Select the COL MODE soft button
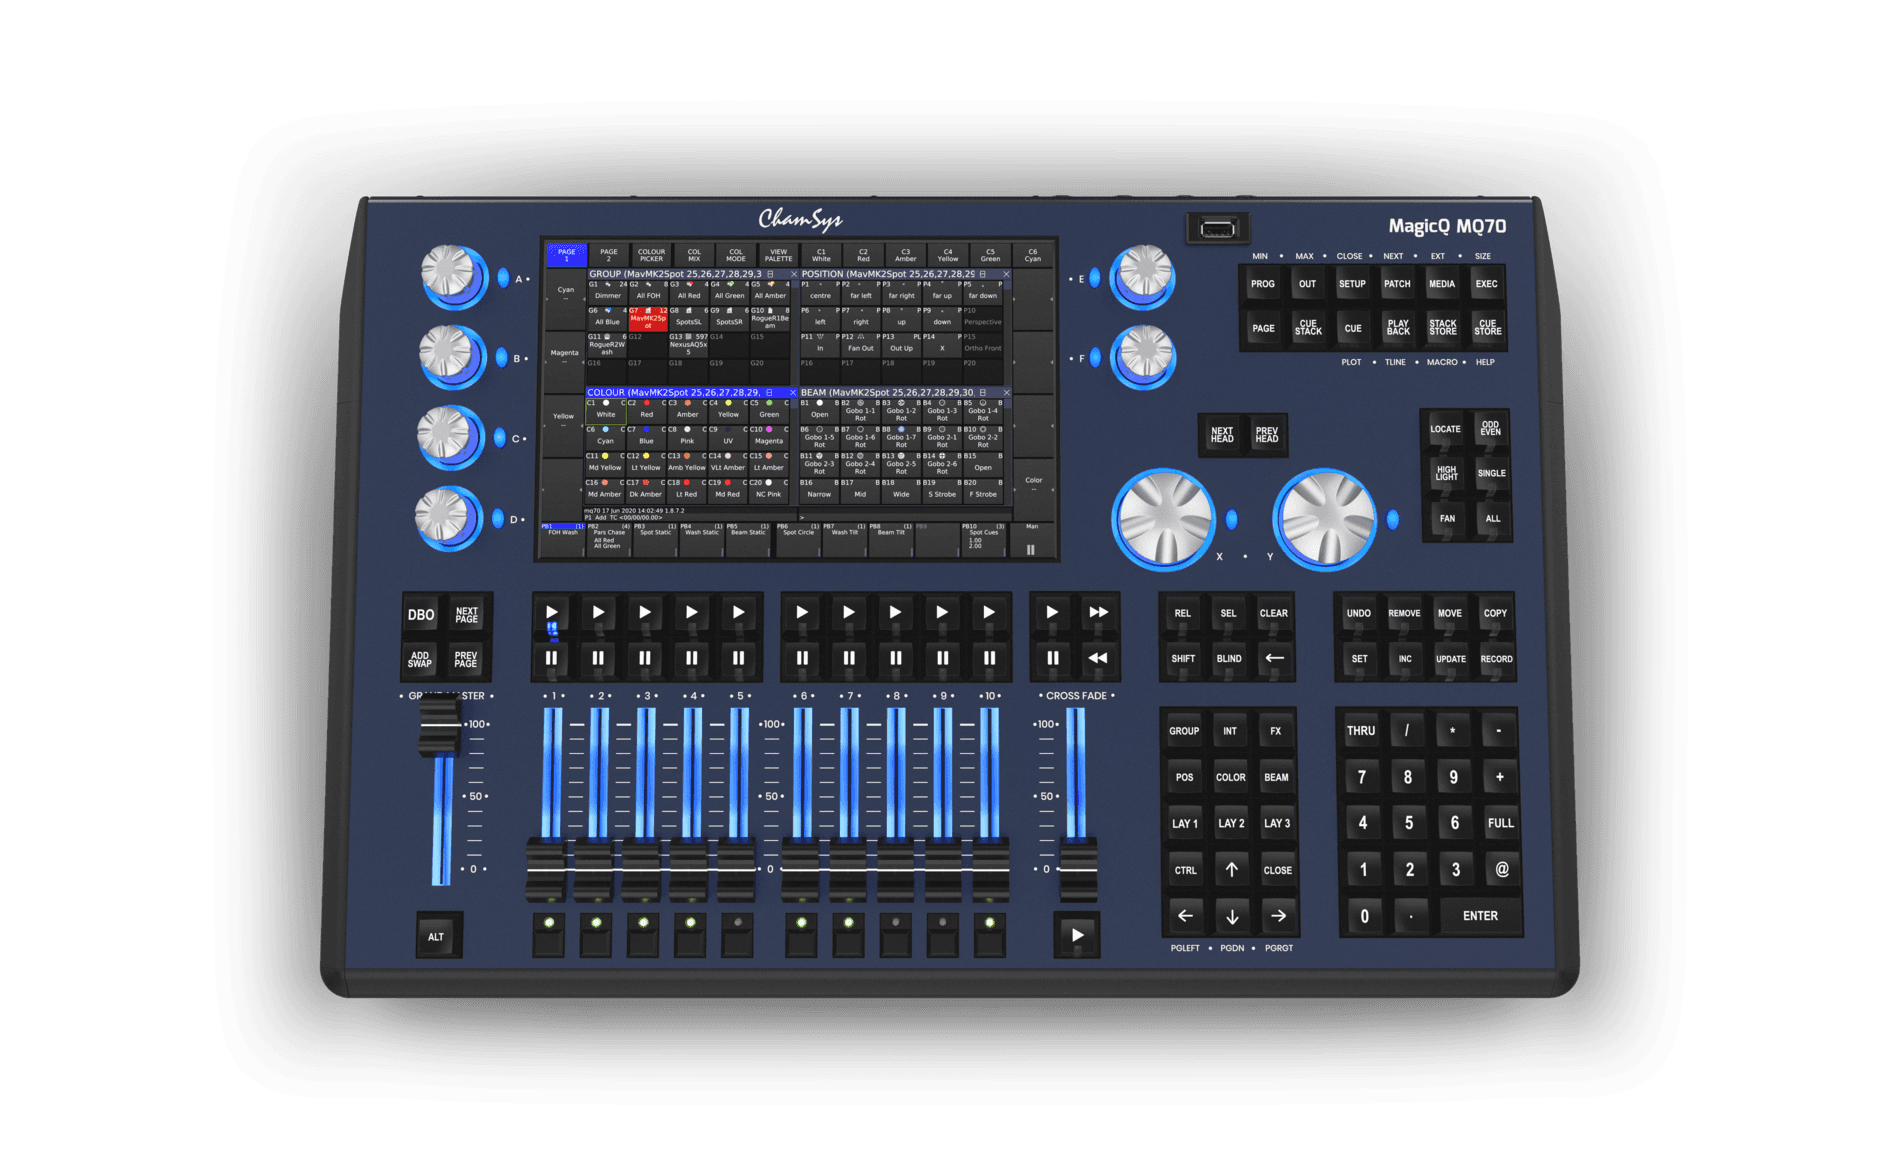The height and width of the screenshot is (1174, 1900). (736, 255)
